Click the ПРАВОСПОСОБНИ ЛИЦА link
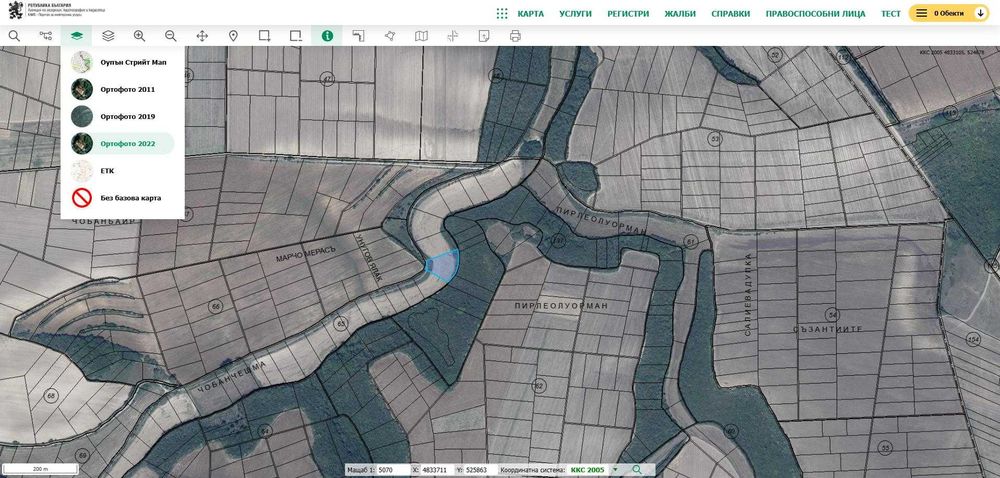Viewport: 1000px width, 478px height. (x=815, y=14)
